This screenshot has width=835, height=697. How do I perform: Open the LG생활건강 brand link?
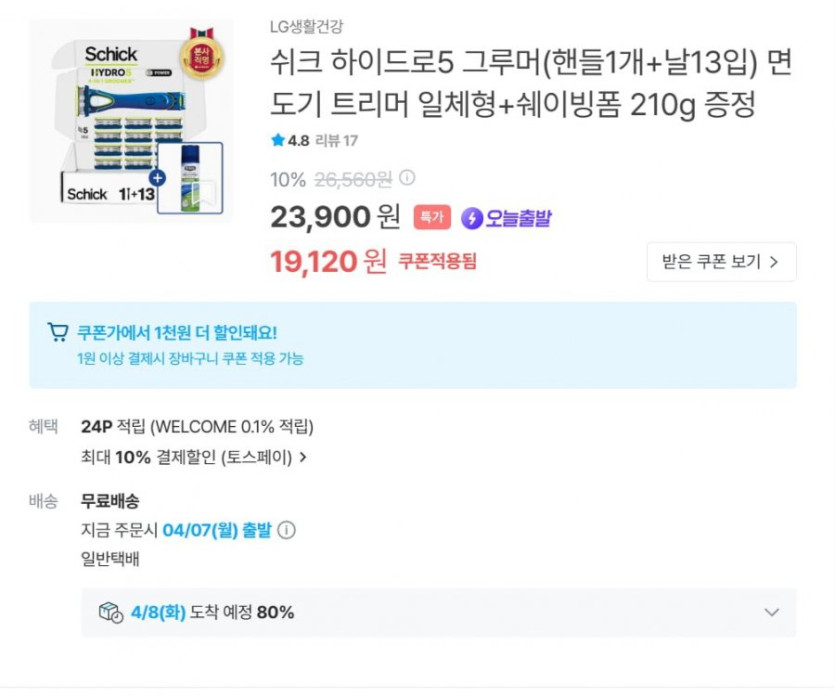pos(313,27)
